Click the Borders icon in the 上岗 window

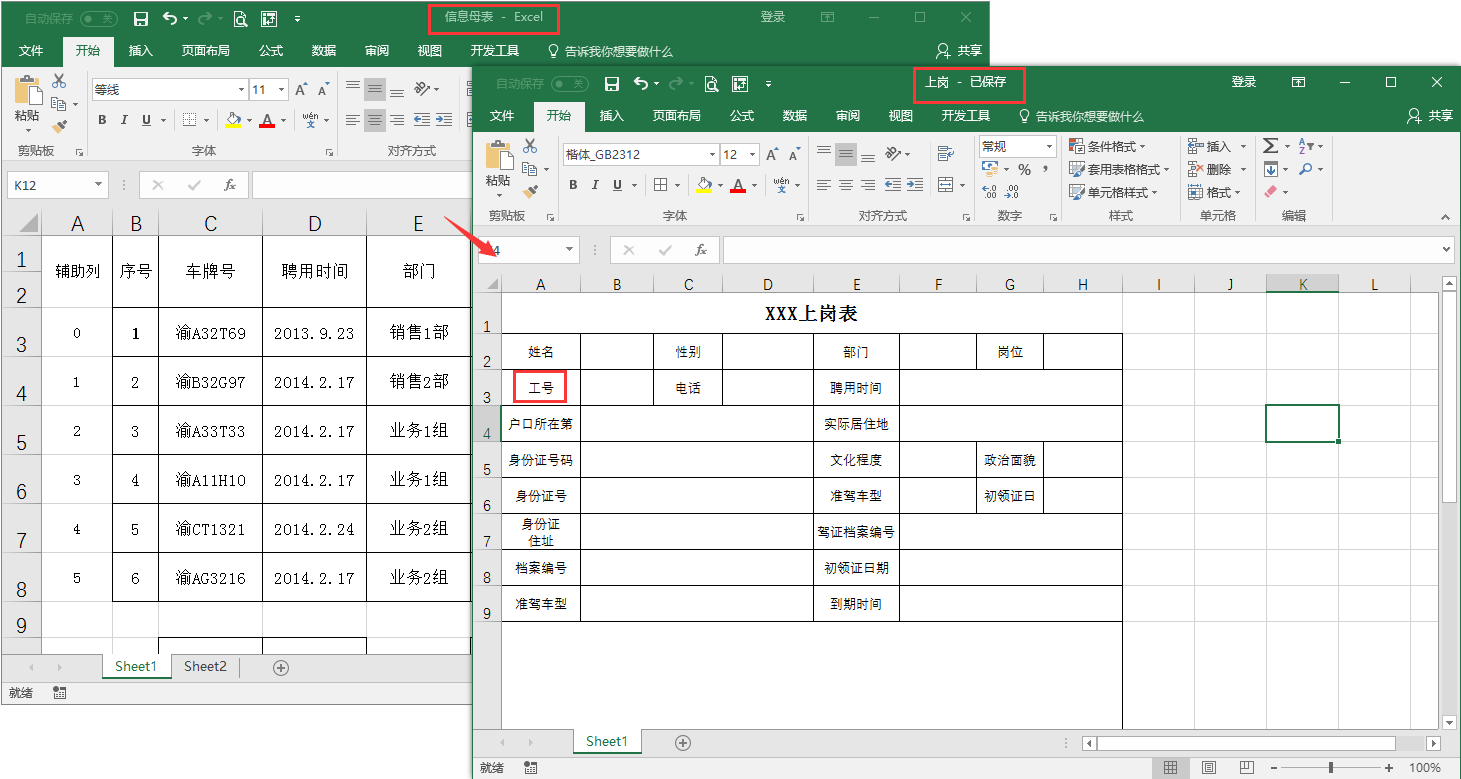coord(660,185)
